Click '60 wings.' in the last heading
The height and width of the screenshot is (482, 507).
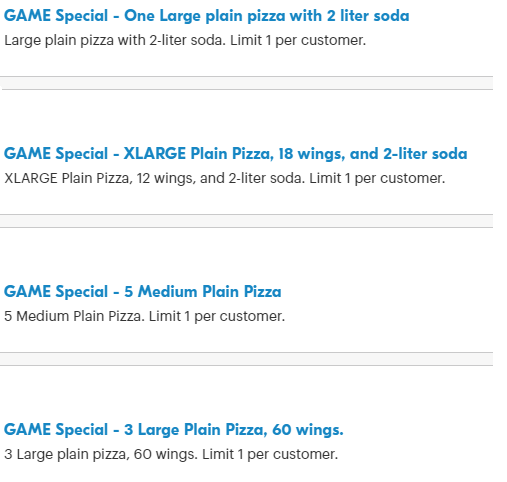308,430
